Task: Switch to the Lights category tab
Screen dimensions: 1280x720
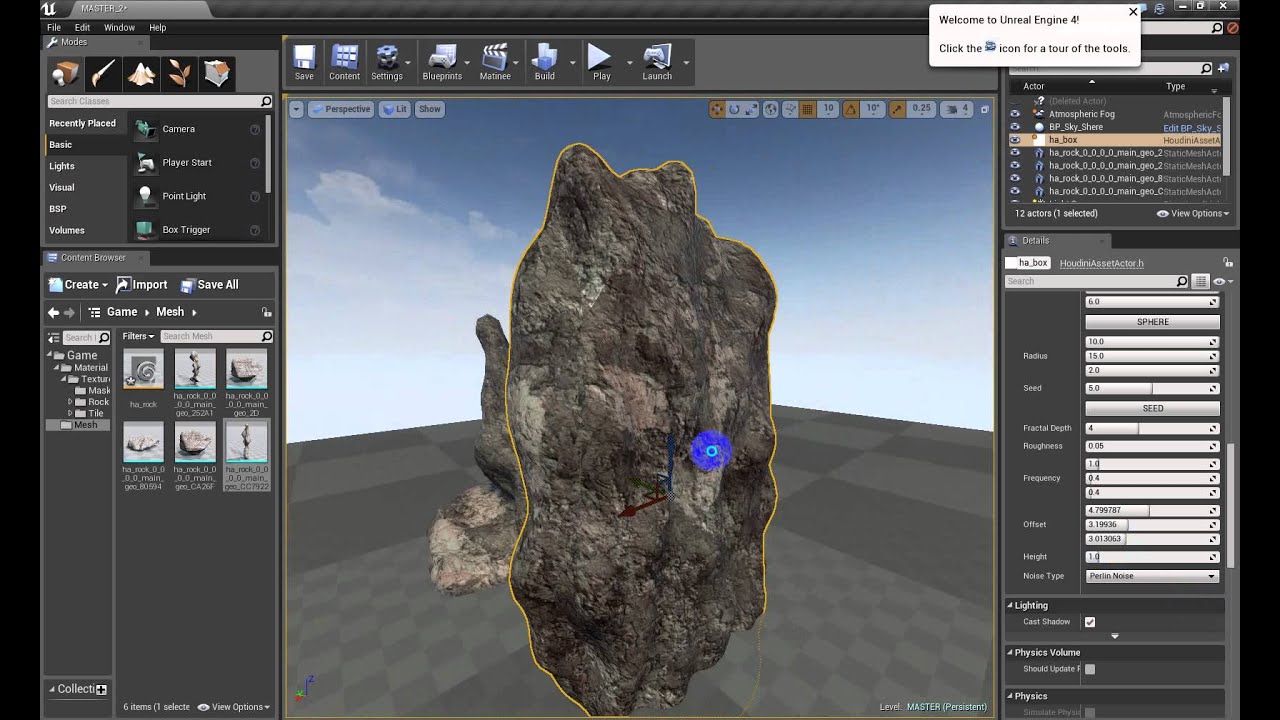Action: tap(62, 166)
